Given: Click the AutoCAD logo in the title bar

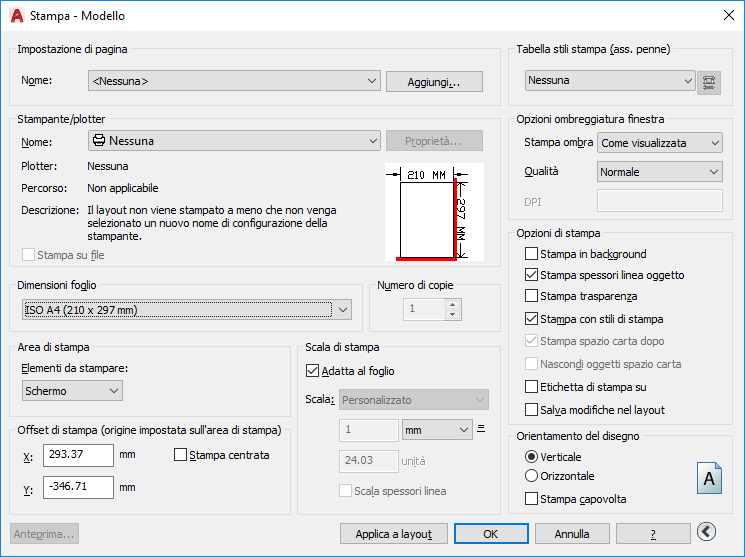Looking at the screenshot, I should coord(17,16).
